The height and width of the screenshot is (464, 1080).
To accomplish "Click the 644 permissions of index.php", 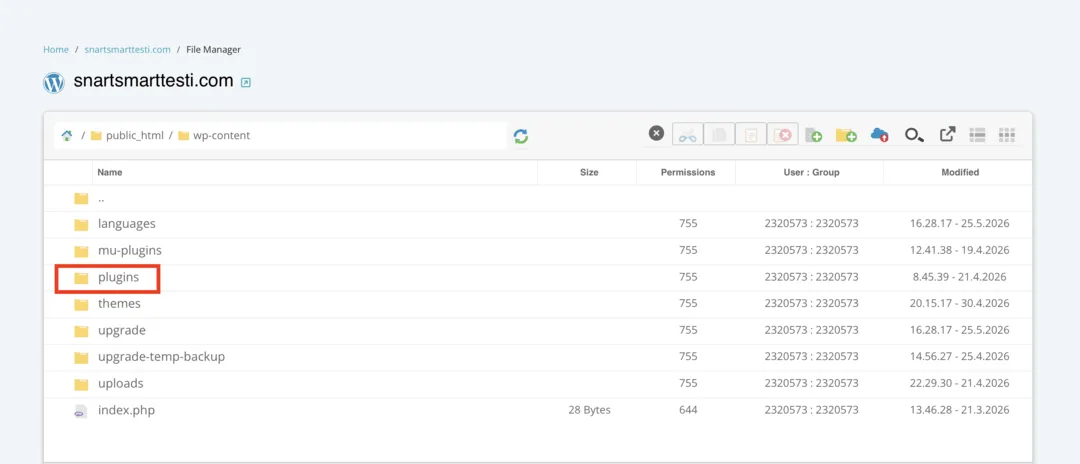I will [x=688, y=410].
